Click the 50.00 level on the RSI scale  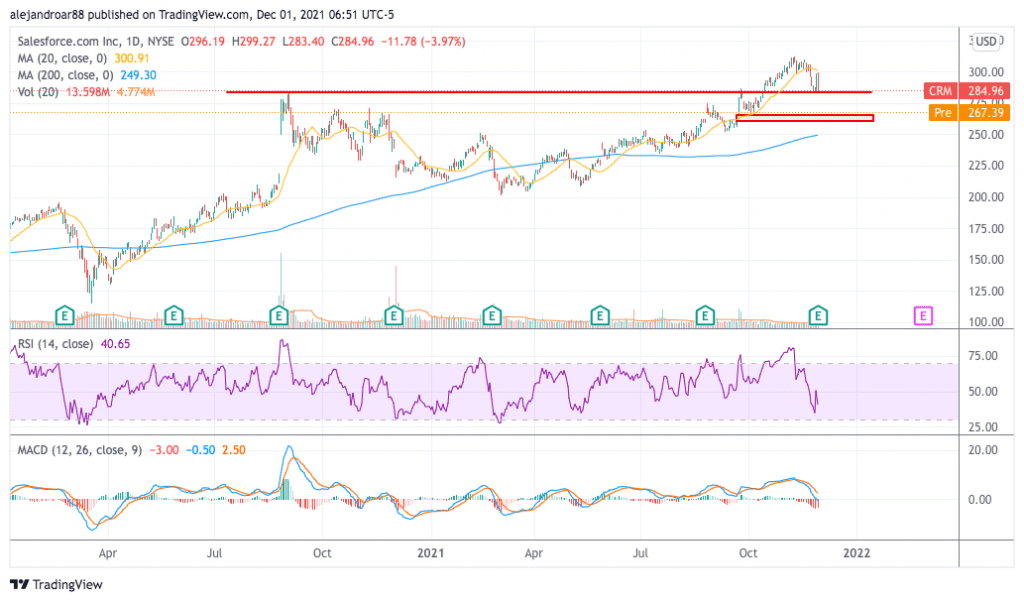[983, 392]
